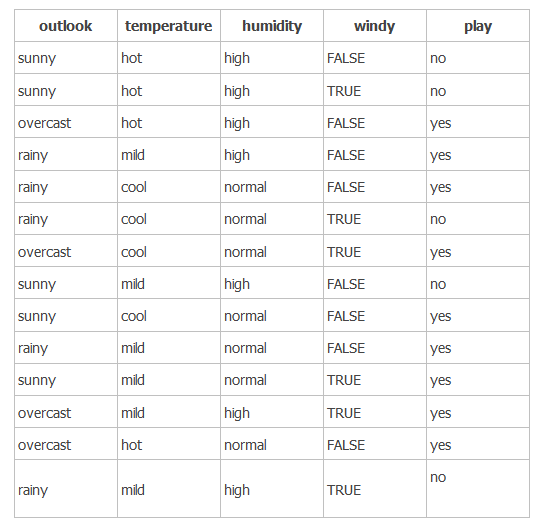Image resolution: width=541 pixels, height=526 pixels.
Task: Click the 'no' cell in the bottom row
Action: point(438,477)
